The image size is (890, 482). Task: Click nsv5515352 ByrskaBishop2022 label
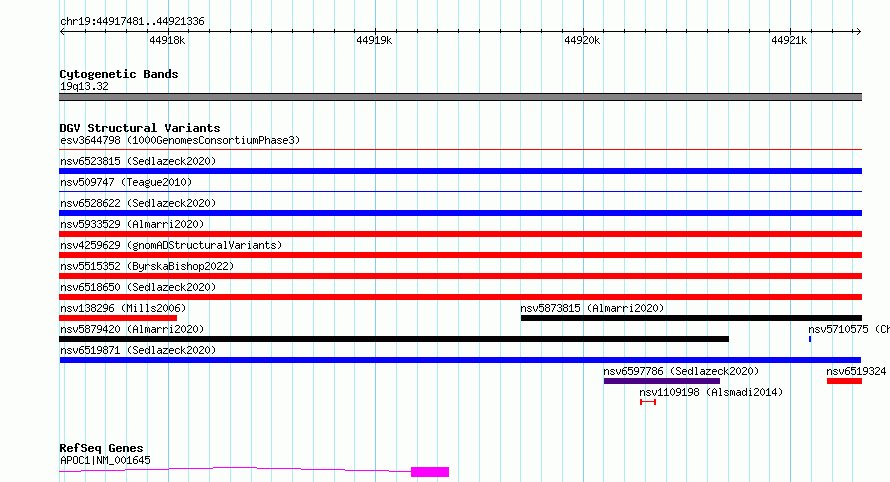[x=147, y=266]
